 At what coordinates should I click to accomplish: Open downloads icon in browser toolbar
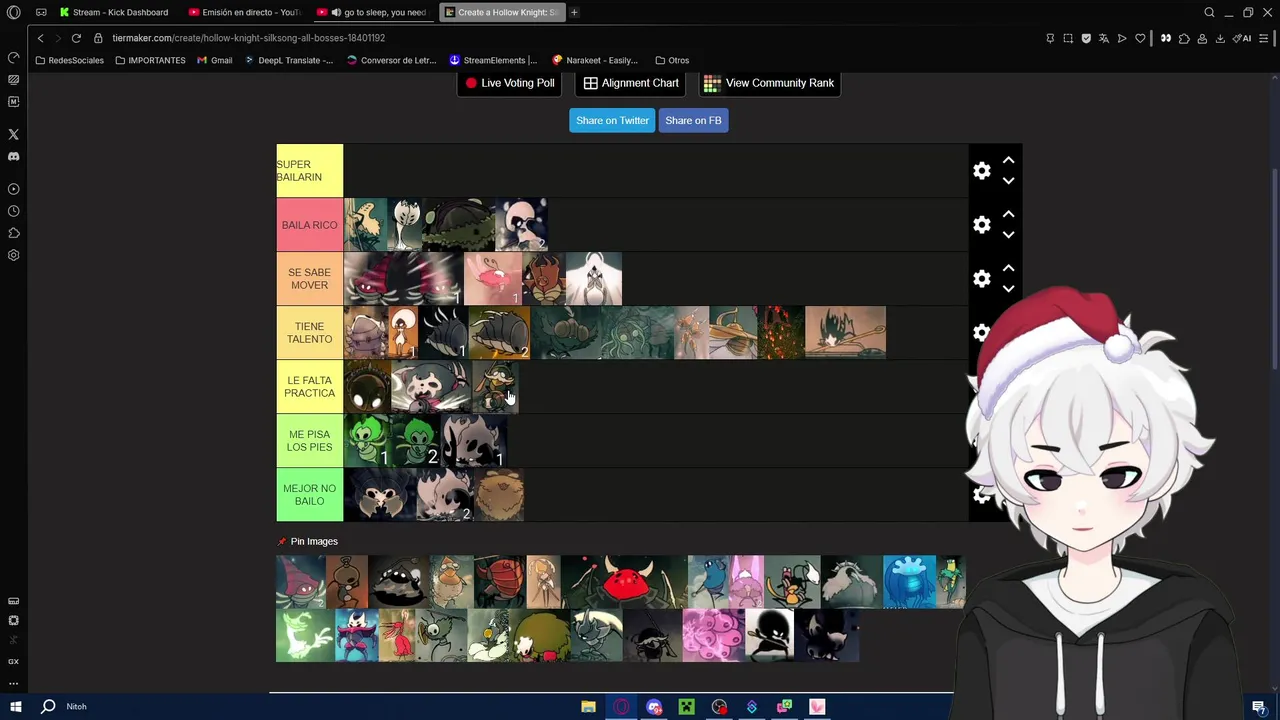[1220, 38]
